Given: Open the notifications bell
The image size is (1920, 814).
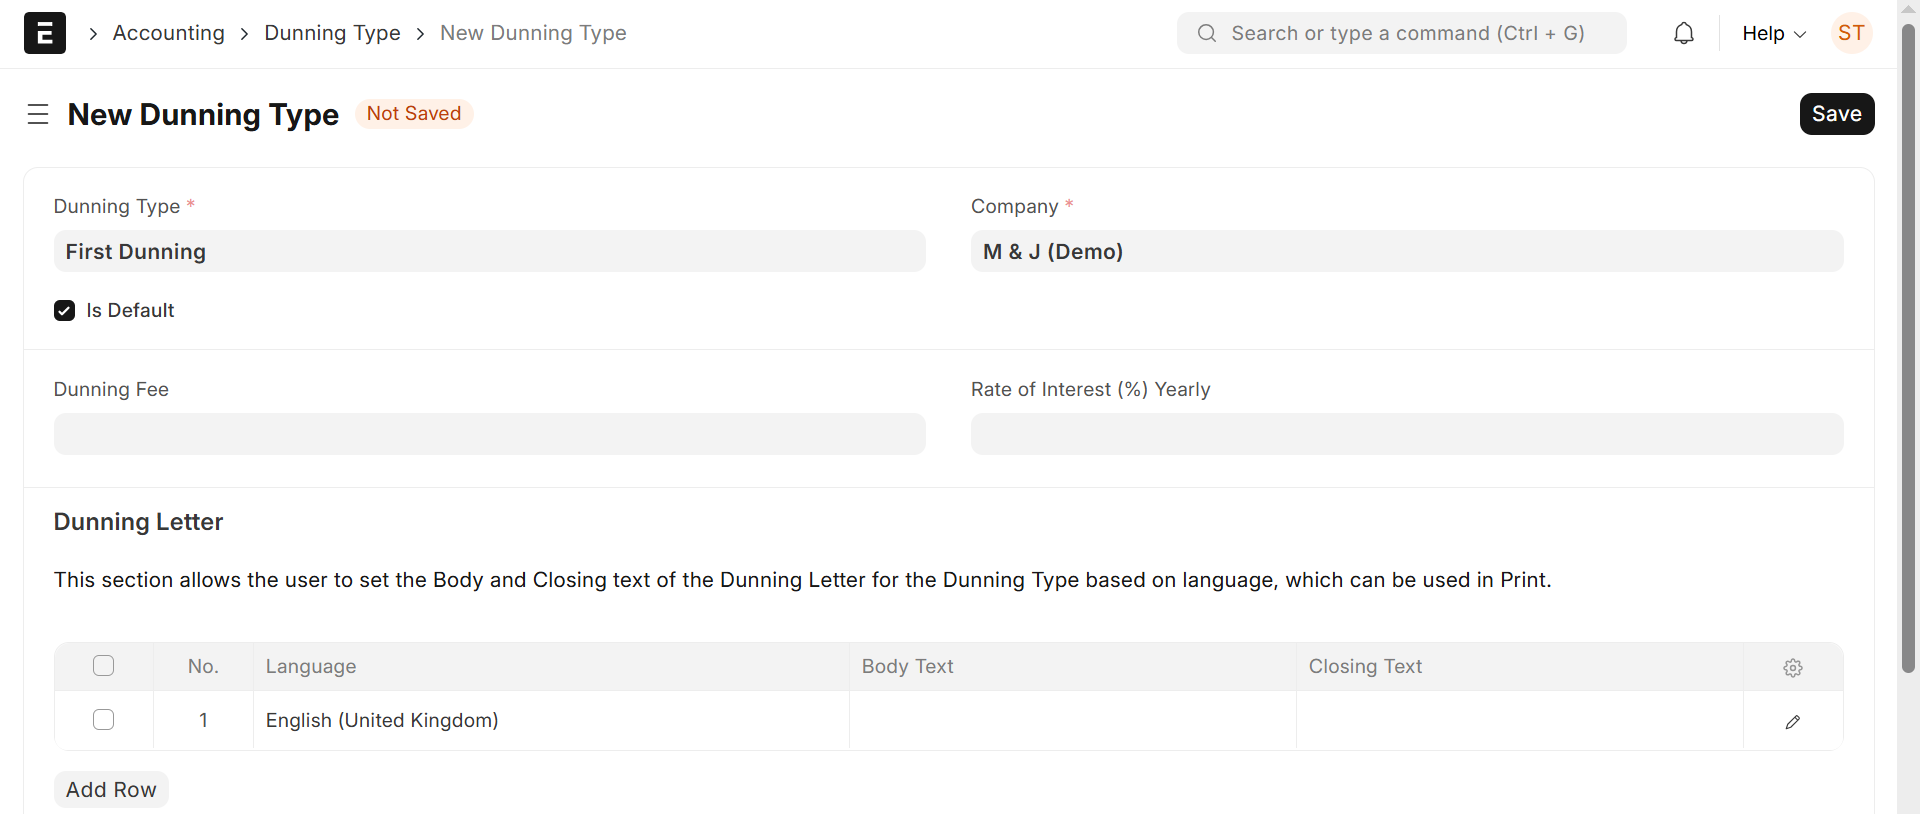Looking at the screenshot, I should 1684,33.
